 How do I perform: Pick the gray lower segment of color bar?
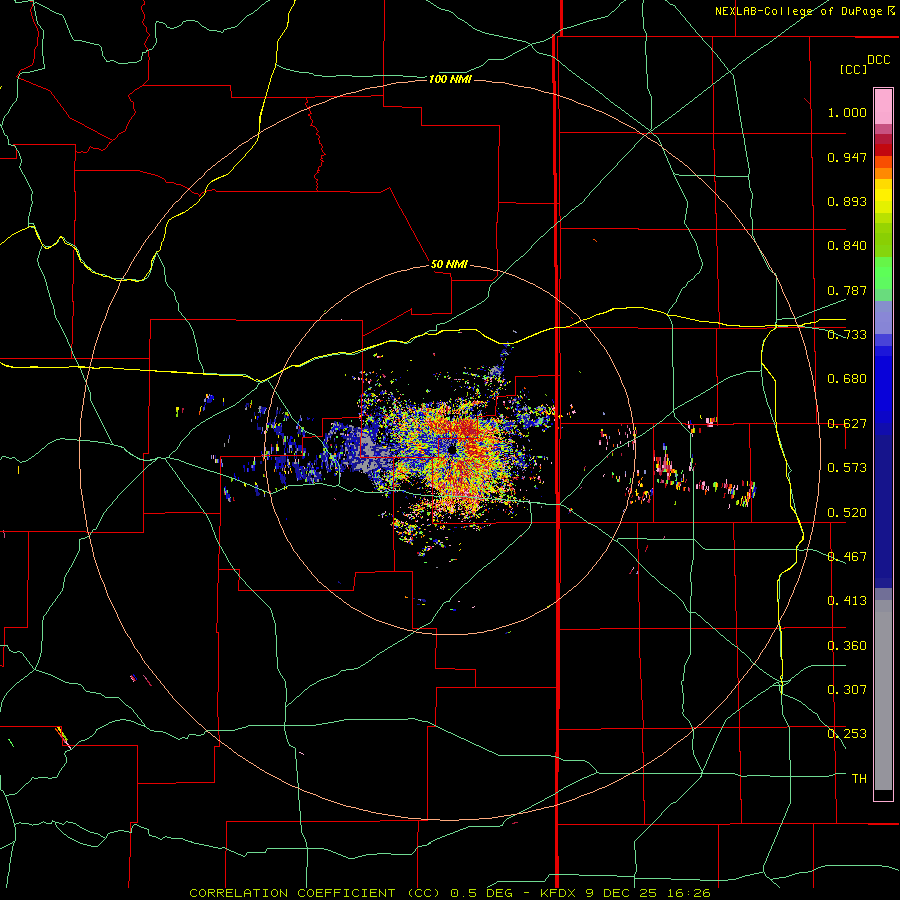pyautogui.click(x=883, y=695)
